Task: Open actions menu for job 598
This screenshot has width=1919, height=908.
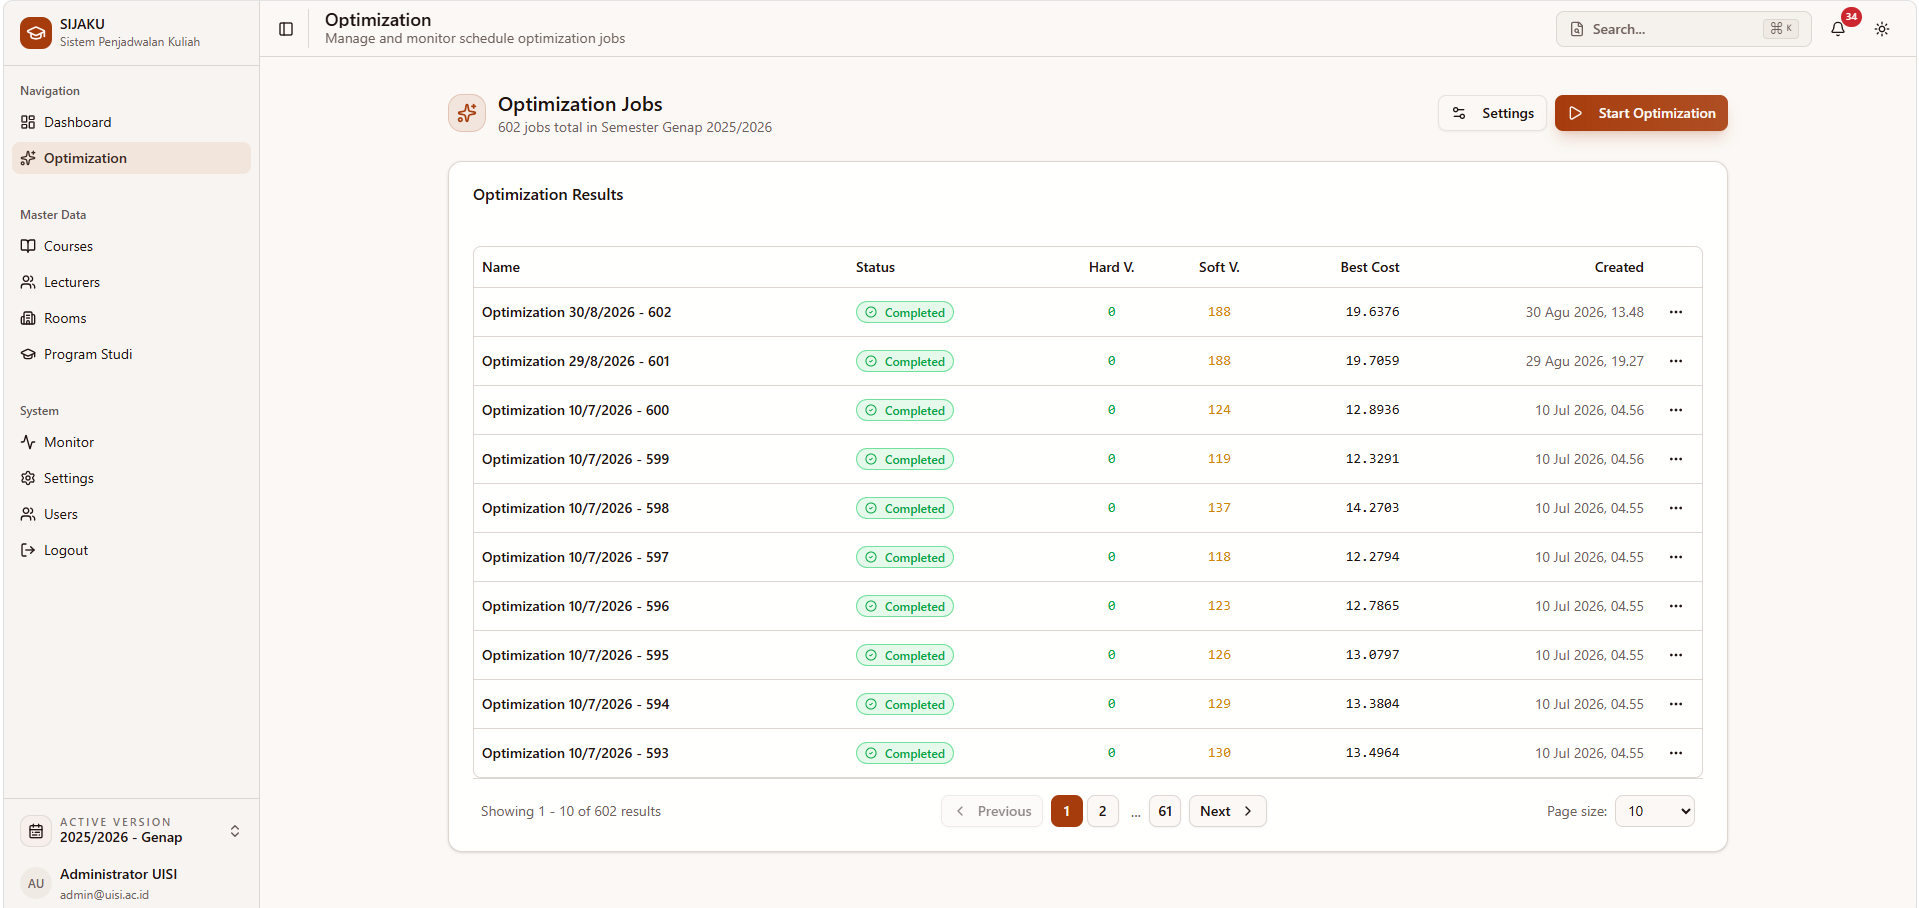Action: pos(1676,508)
